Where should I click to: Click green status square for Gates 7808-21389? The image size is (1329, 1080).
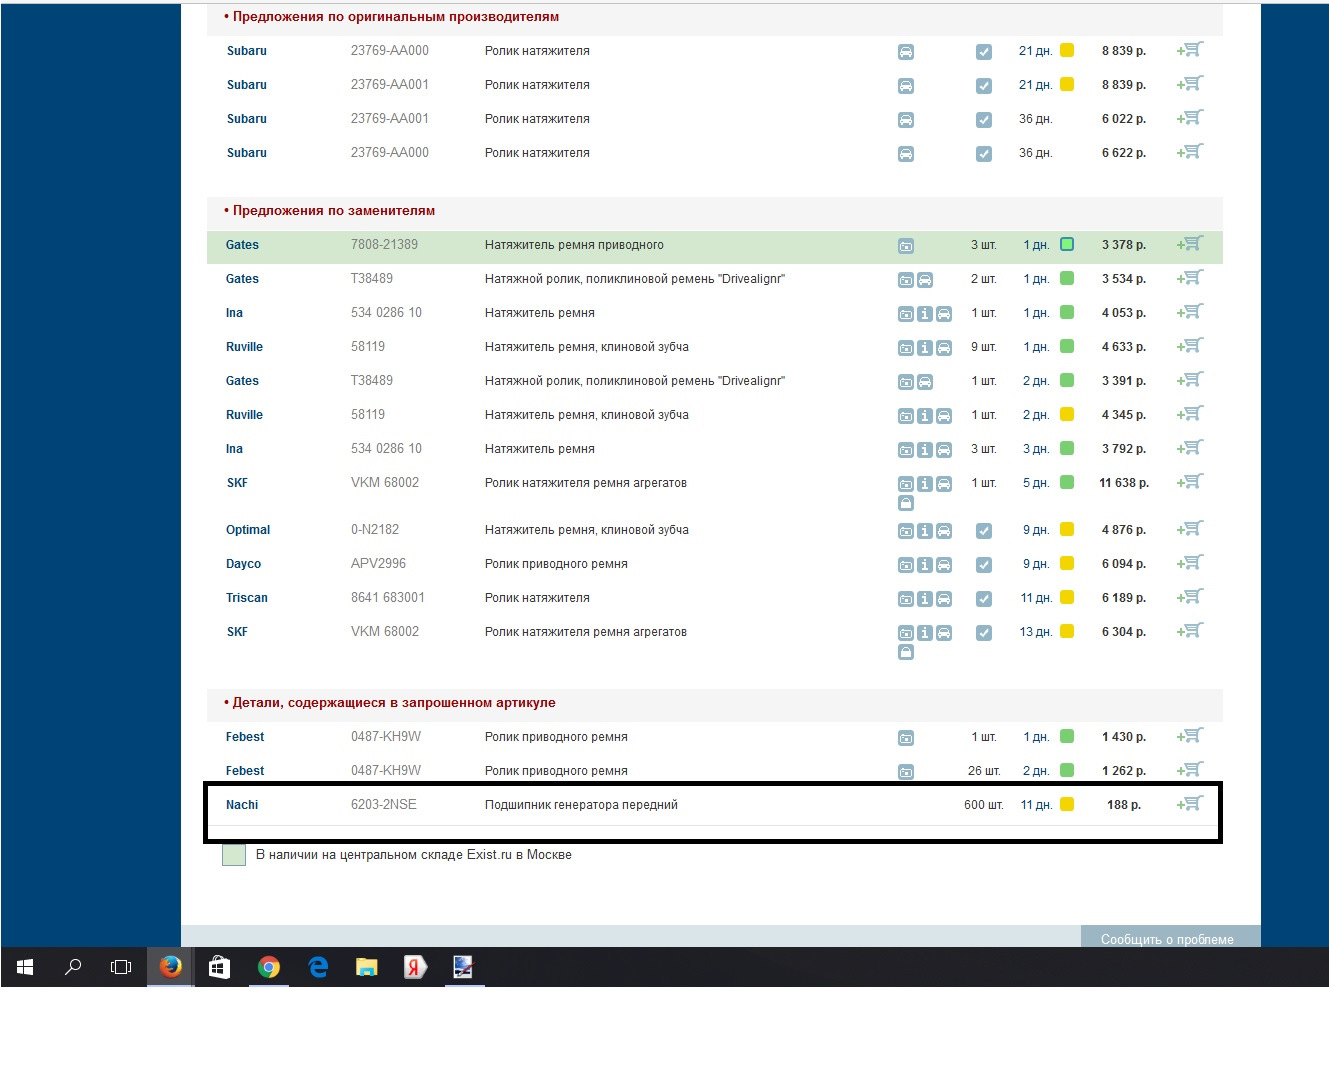pos(1067,244)
